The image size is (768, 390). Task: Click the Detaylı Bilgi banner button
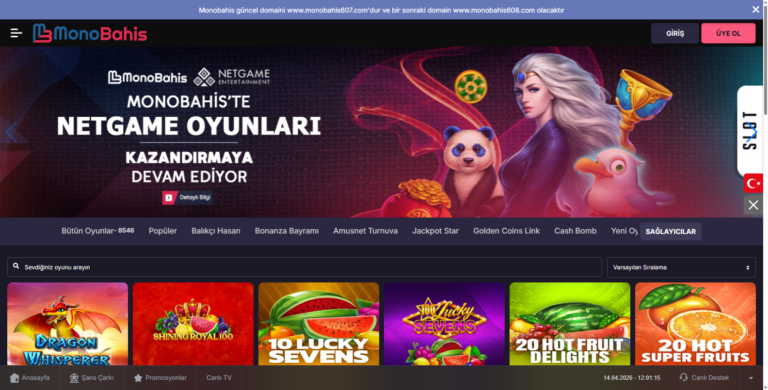coord(188,197)
